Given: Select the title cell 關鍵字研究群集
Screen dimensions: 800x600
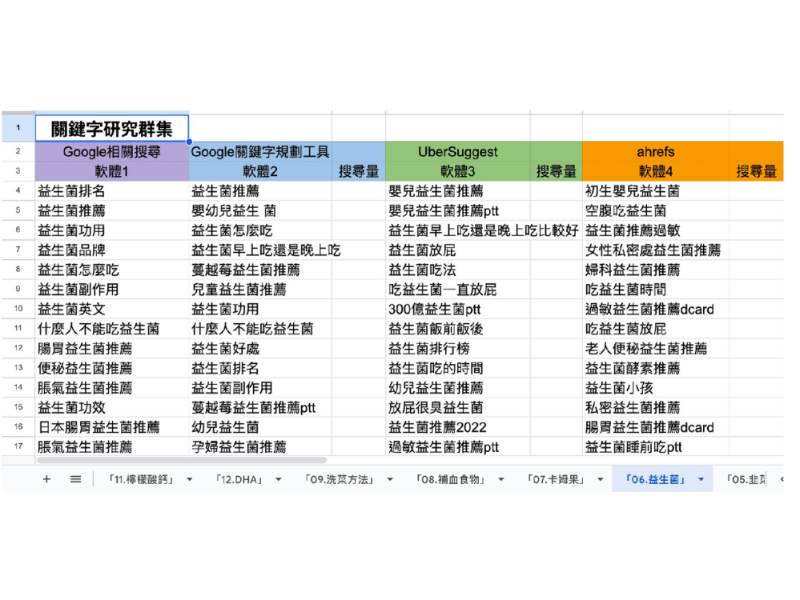Looking at the screenshot, I should tap(111, 129).
